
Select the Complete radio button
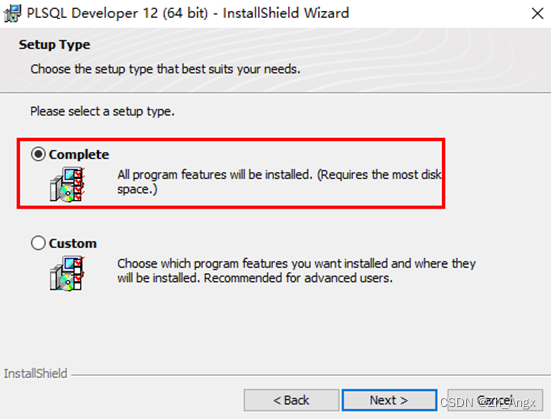pyautogui.click(x=38, y=154)
